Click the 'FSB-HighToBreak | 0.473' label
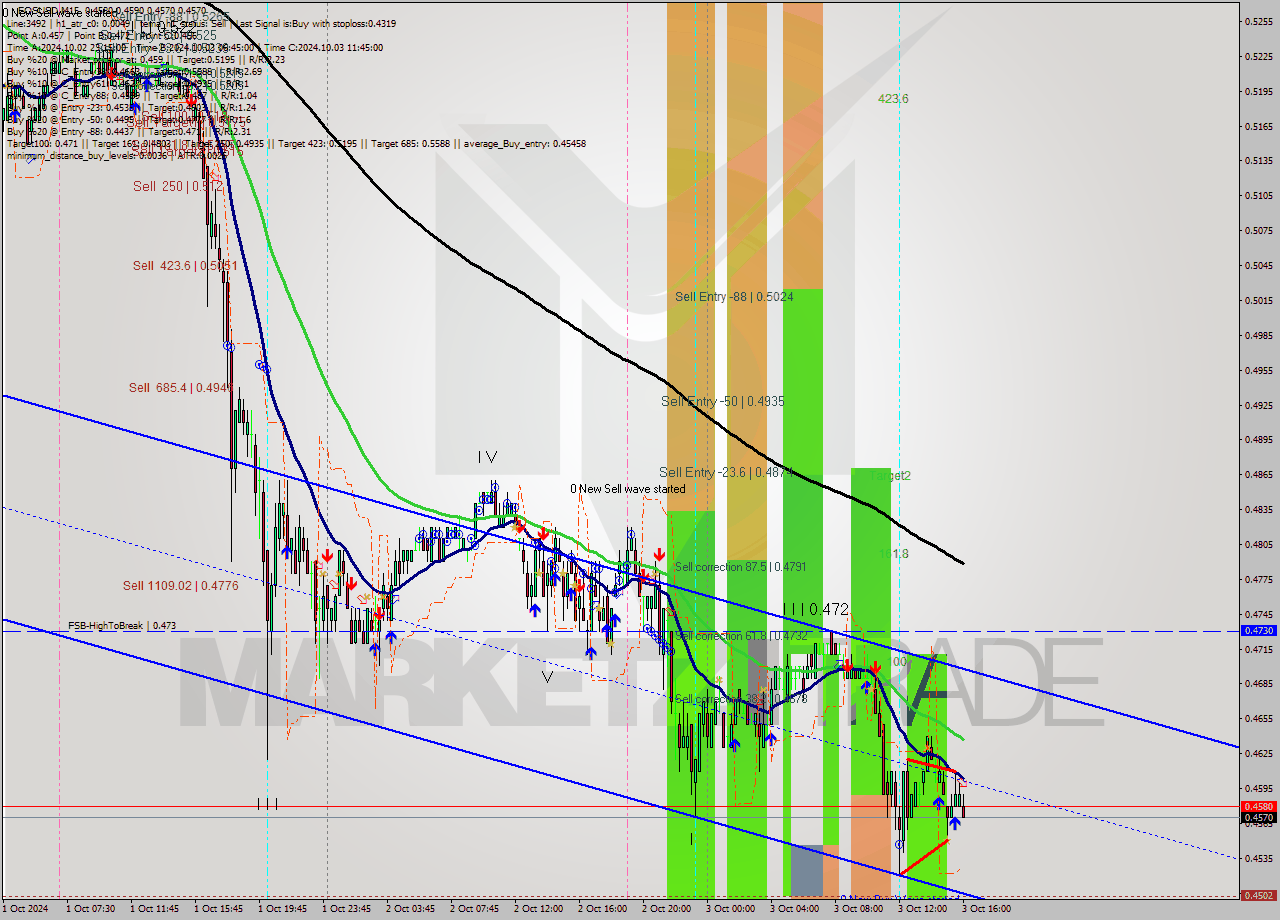 click(122, 626)
